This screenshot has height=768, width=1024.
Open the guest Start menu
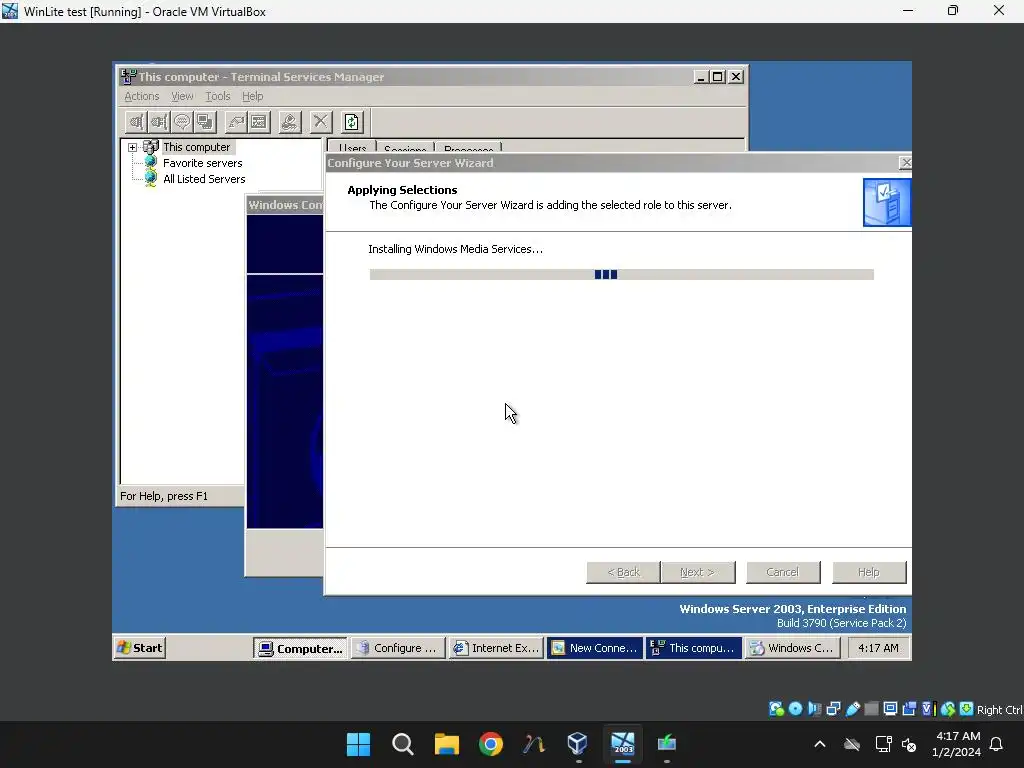click(x=140, y=648)
